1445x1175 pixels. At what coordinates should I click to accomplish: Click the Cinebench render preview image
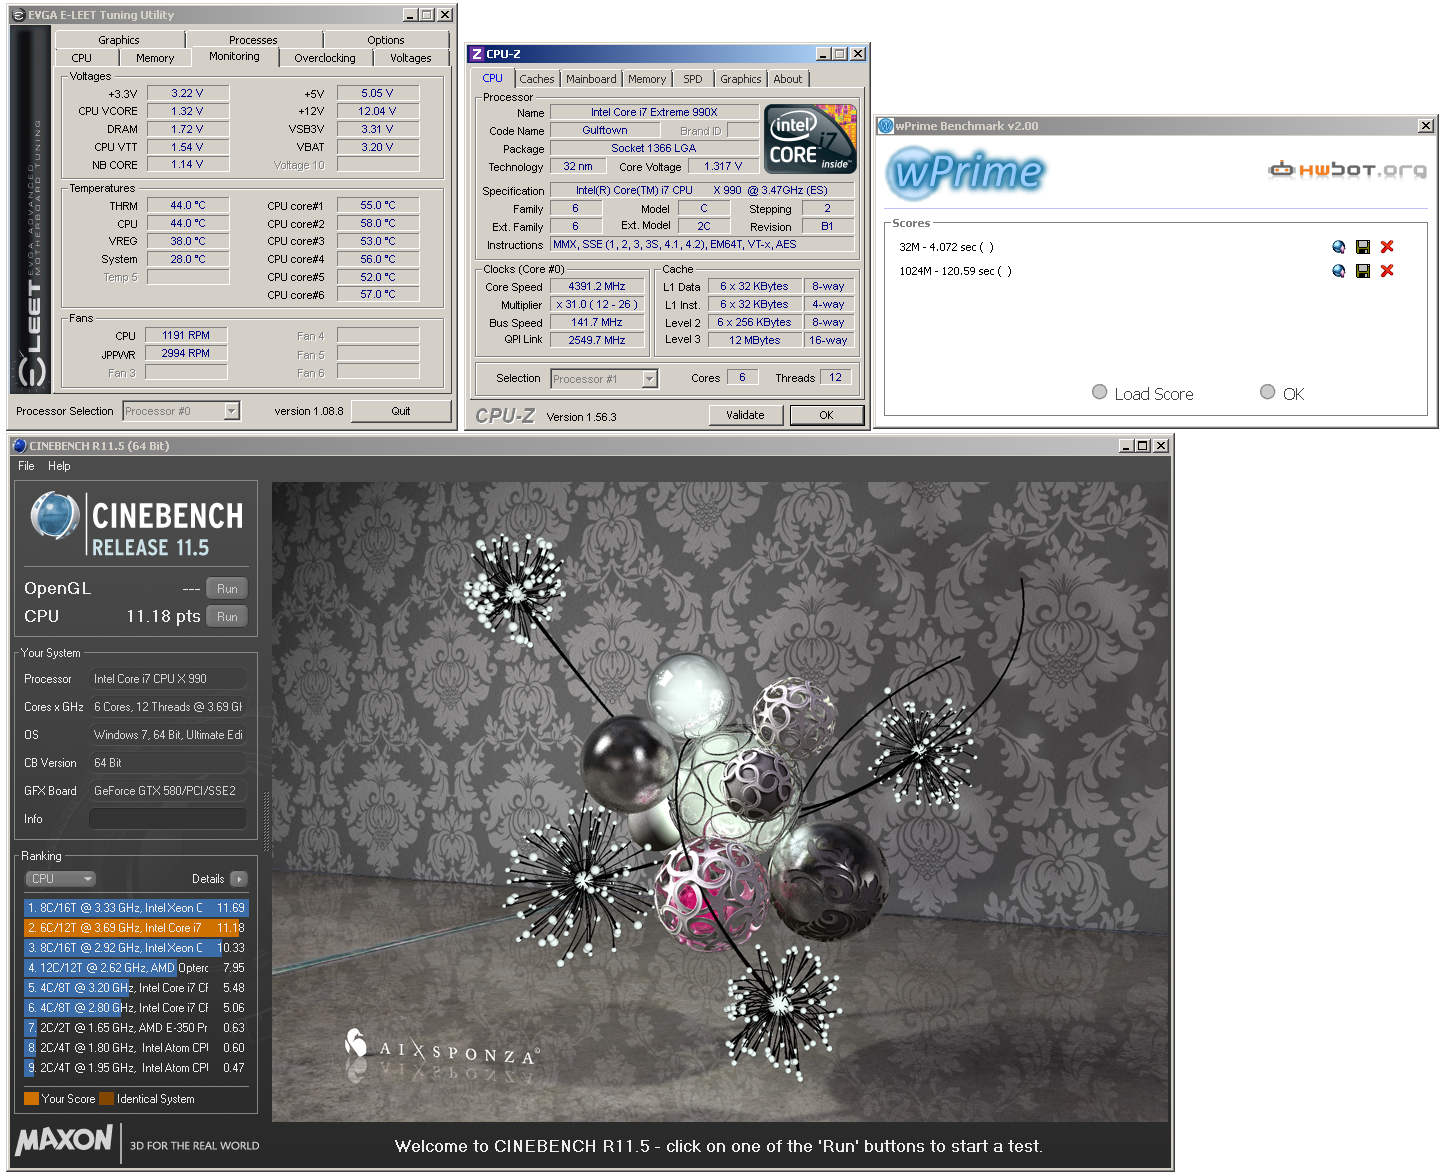720,801
